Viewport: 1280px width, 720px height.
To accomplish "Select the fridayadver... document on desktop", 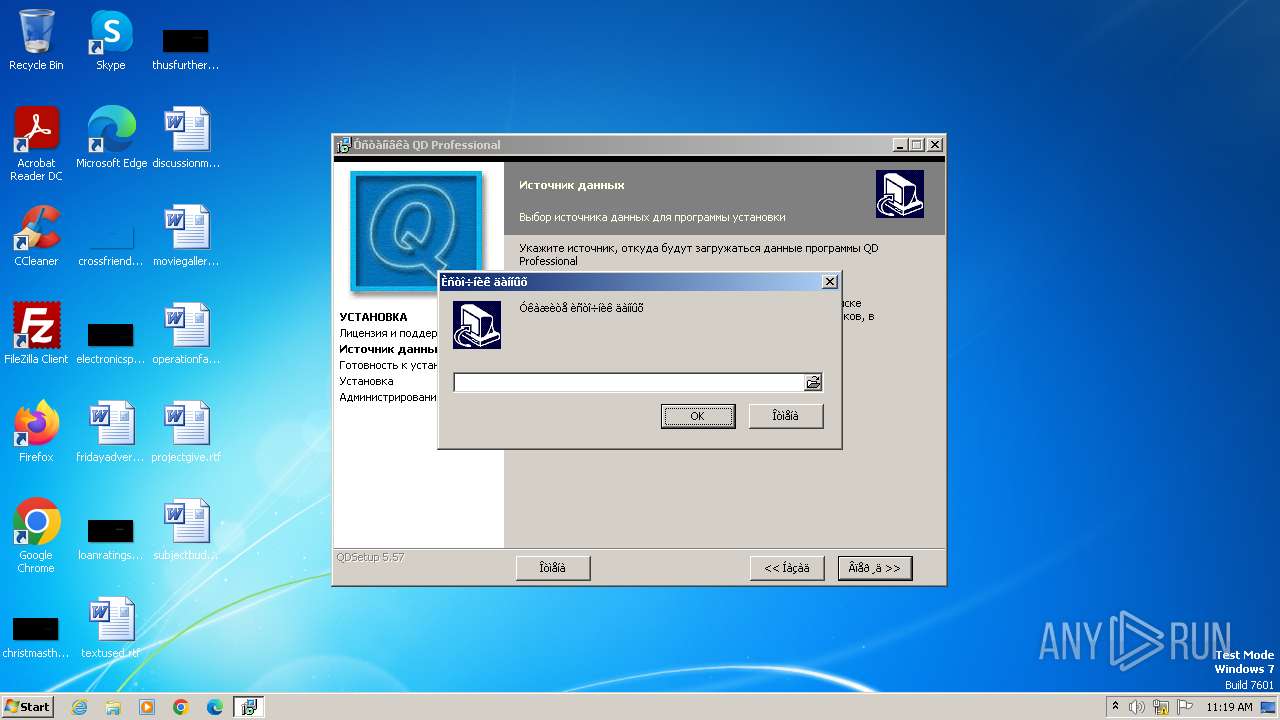I will 111,432.
